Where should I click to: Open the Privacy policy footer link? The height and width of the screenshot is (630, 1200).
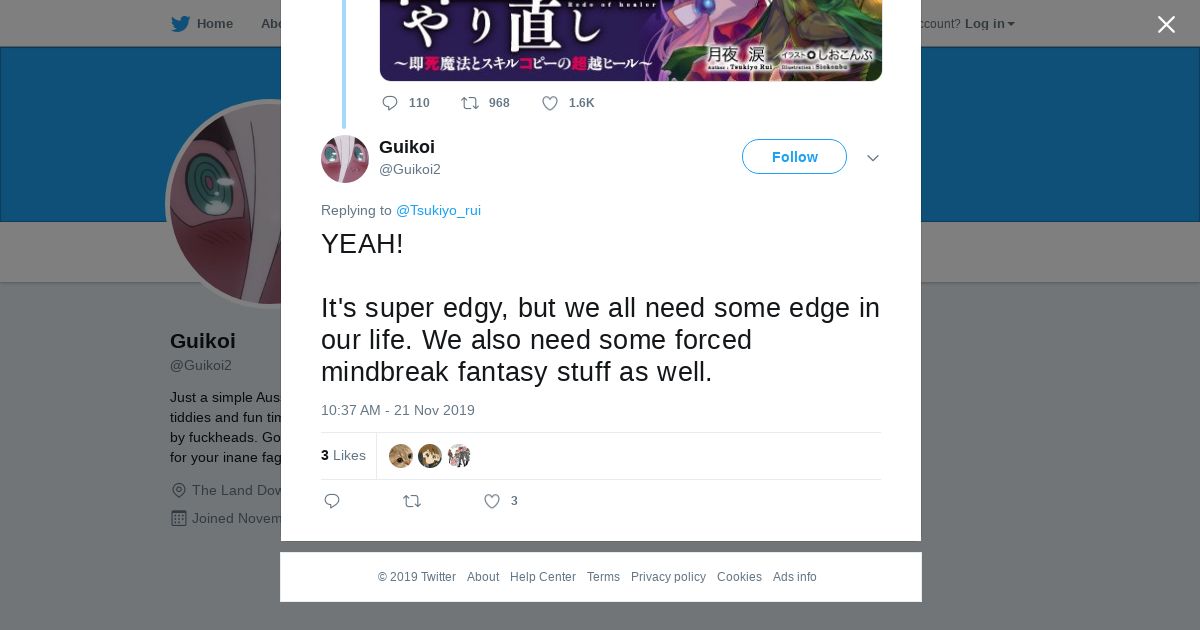[668, 577]
